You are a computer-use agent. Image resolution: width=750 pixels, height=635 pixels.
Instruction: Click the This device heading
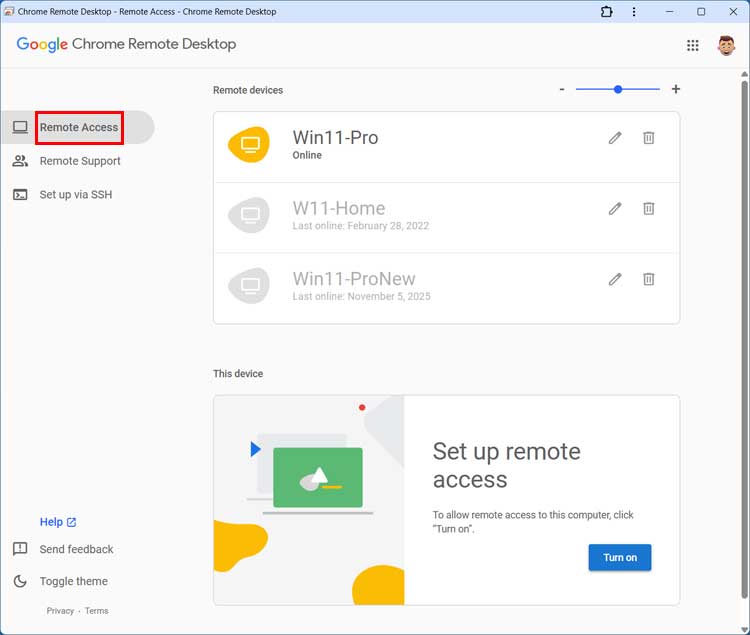(238, 373)
